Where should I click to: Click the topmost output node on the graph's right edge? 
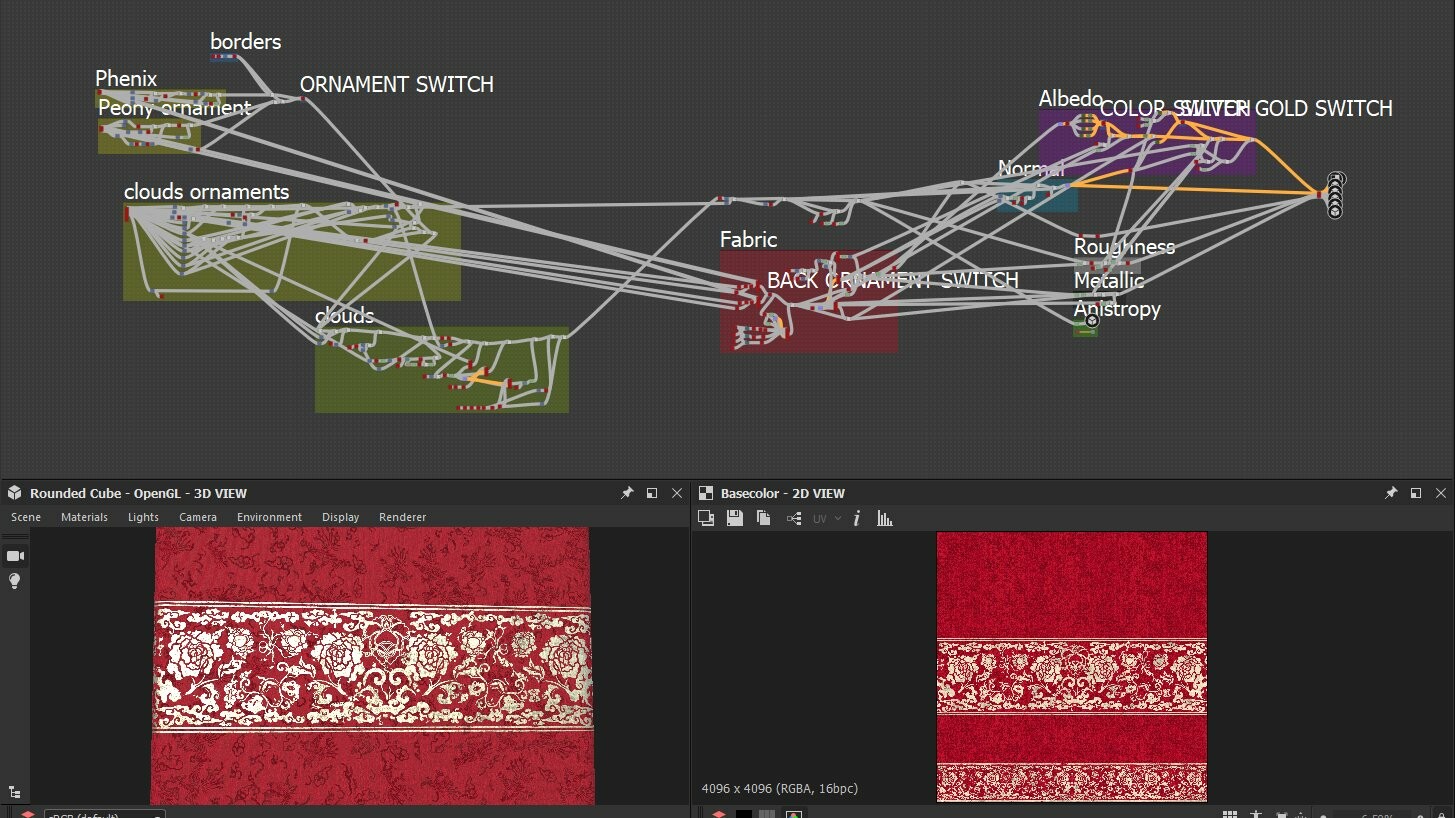coord(1335,178)
